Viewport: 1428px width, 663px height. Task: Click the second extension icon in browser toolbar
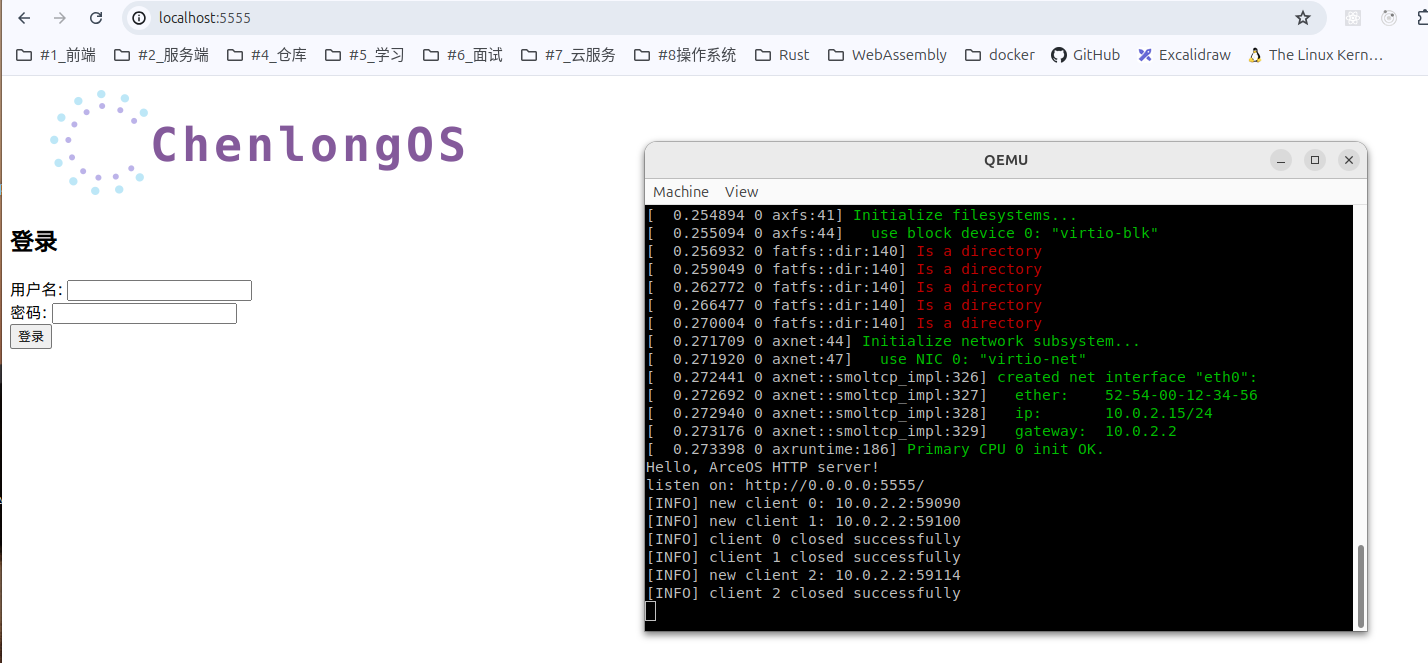[x=1389, y=18]
